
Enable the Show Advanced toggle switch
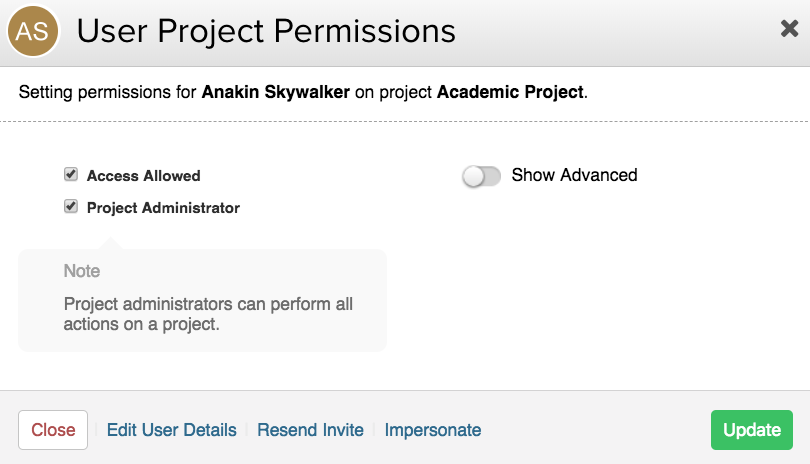(481, 176)
